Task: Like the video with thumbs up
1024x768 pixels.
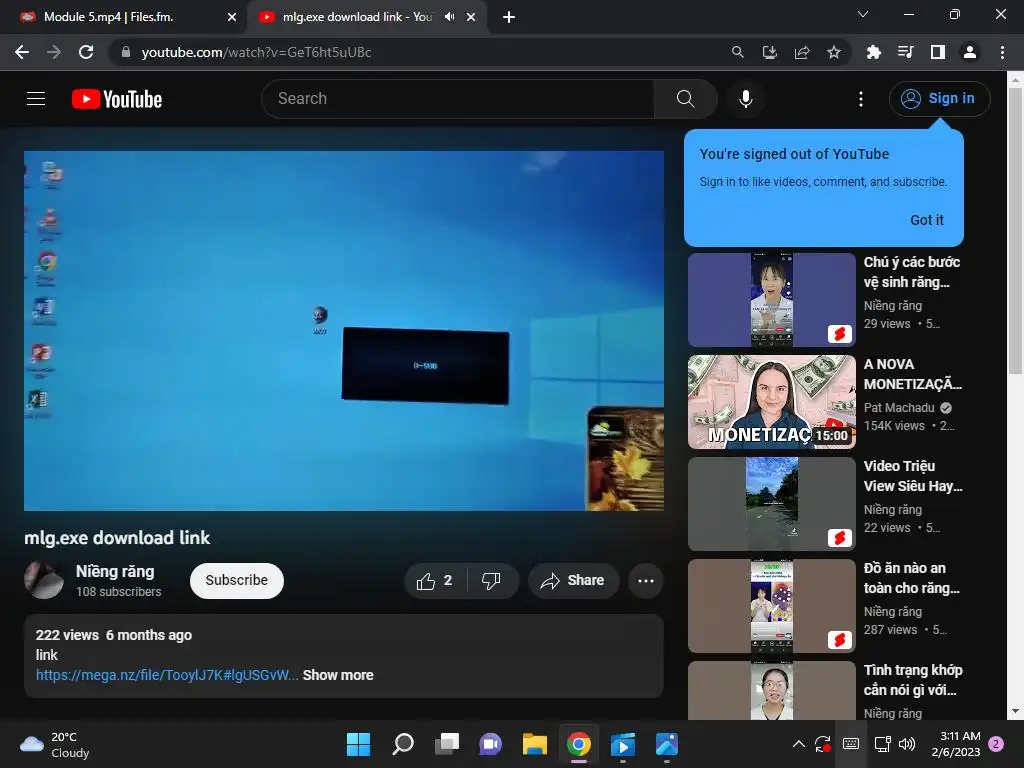Action: pos(435,581)
